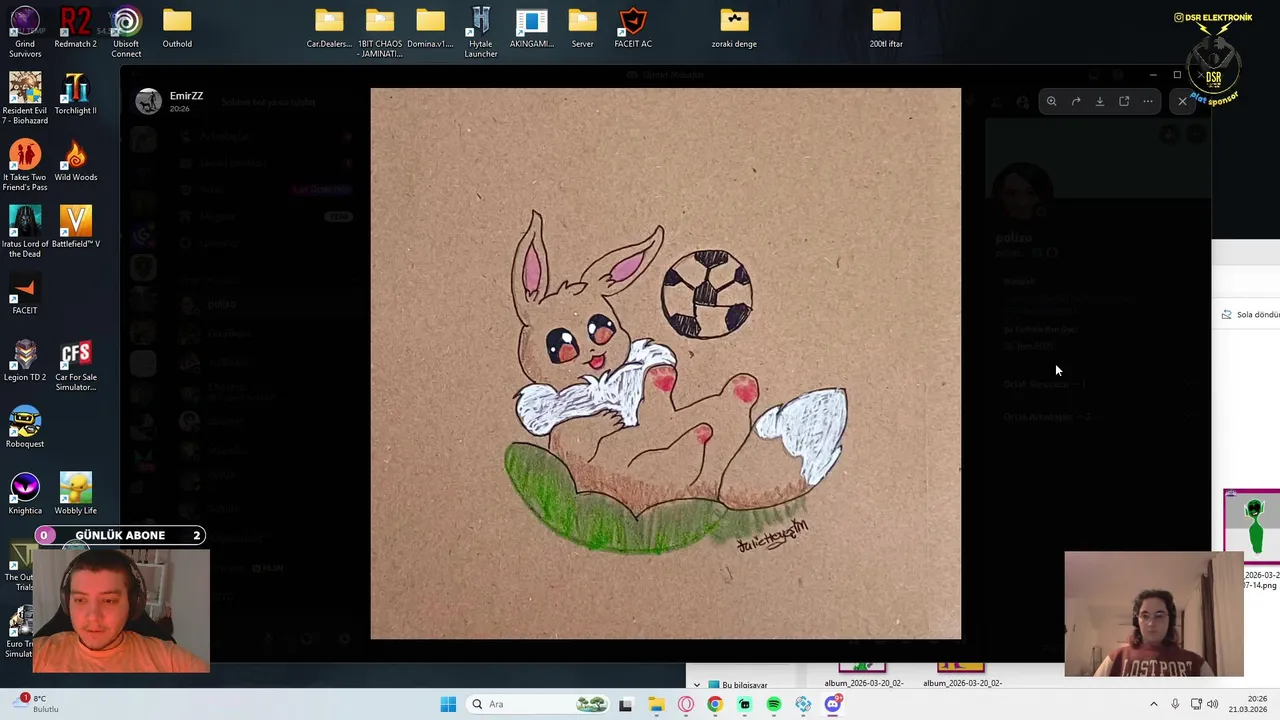Click Sola döndür in the background window
The width and height of the screenshot is (1280, 720).
pyautogui.click(x=1250, y=314)
